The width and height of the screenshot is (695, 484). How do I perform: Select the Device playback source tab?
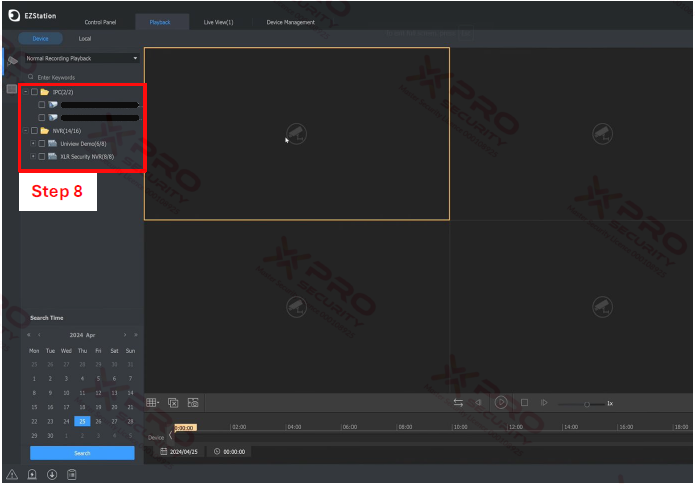click(40, 39)
